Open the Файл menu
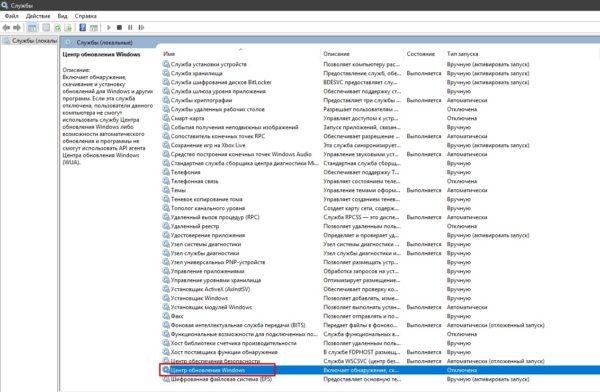 [11, 16]
